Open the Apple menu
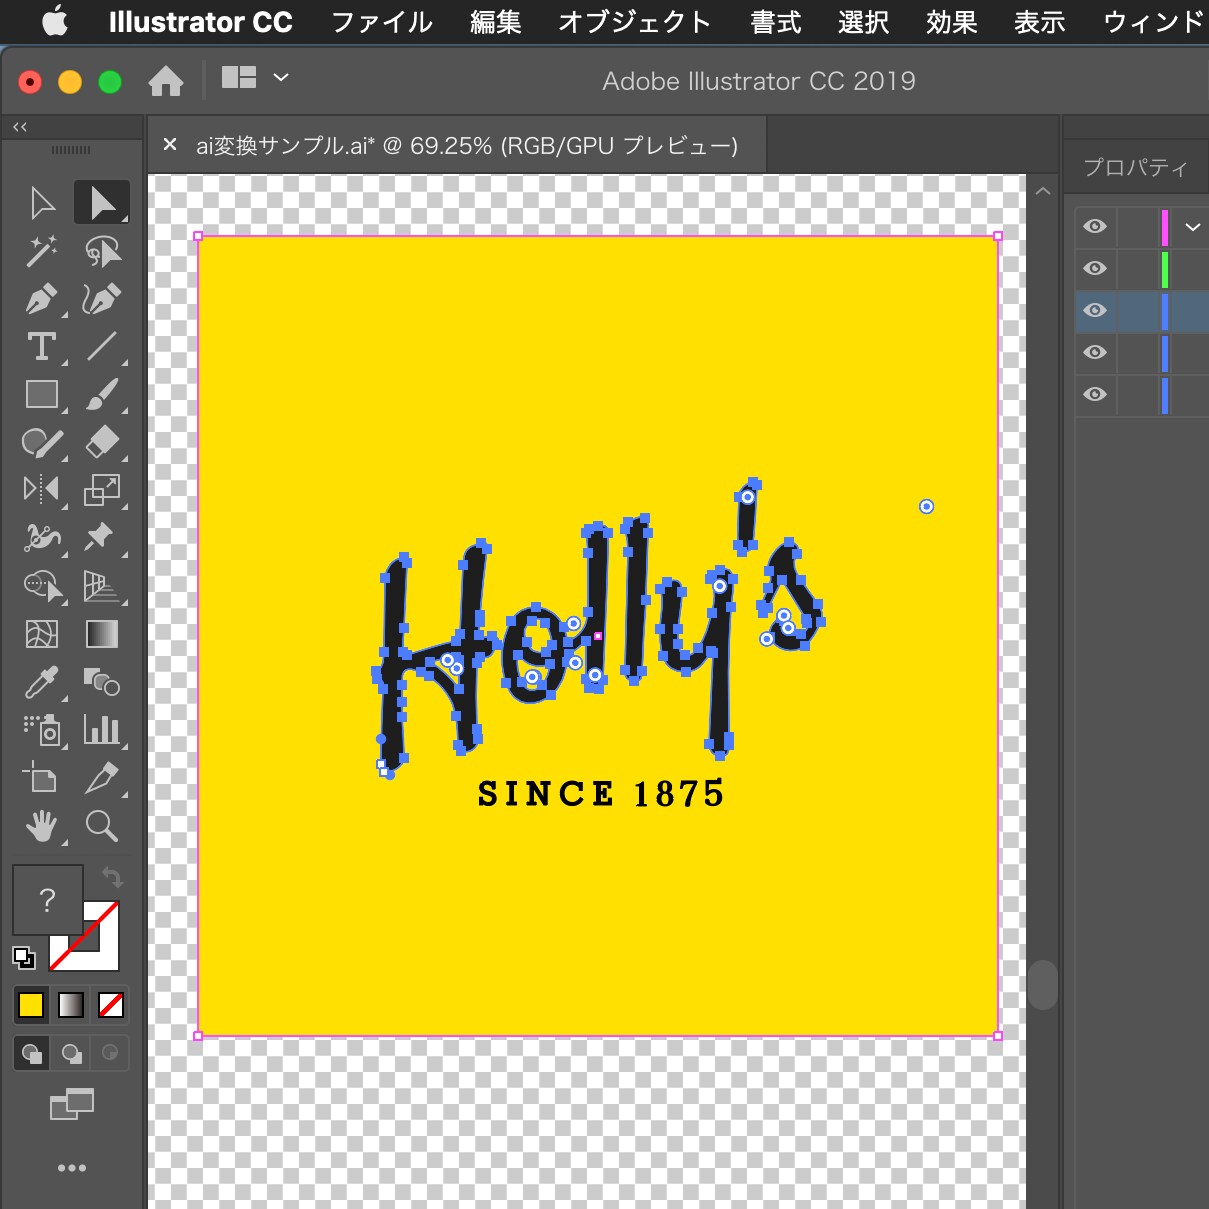Image resolution: width=1209 pixels, height=1209 pixels. 54,21
